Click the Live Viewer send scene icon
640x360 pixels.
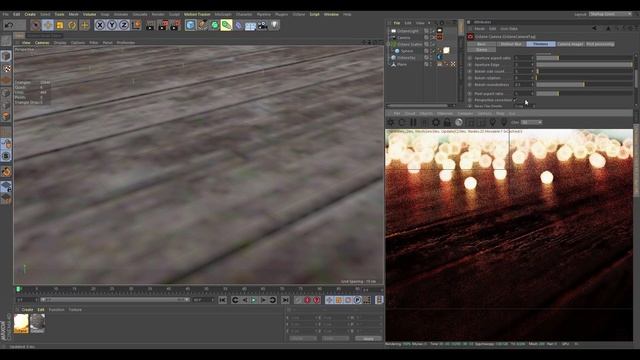pyautogui.click(x=391, y=122)
